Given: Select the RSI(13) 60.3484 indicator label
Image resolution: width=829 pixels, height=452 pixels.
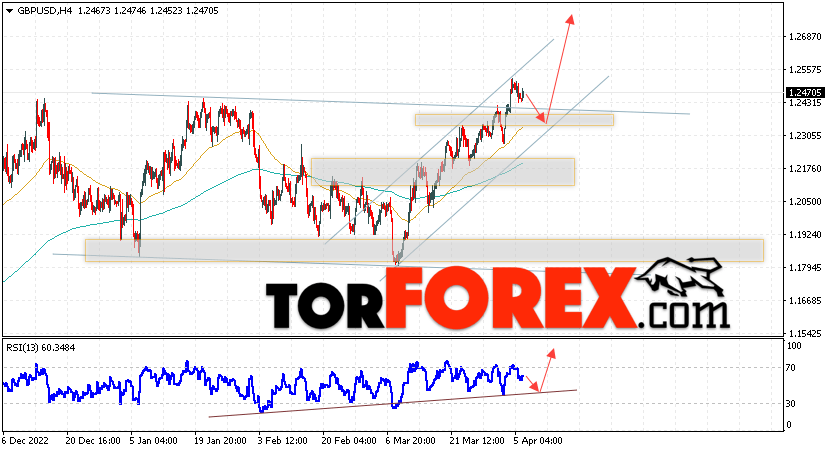Looking at the screenshot, I should tap(41, 348).
